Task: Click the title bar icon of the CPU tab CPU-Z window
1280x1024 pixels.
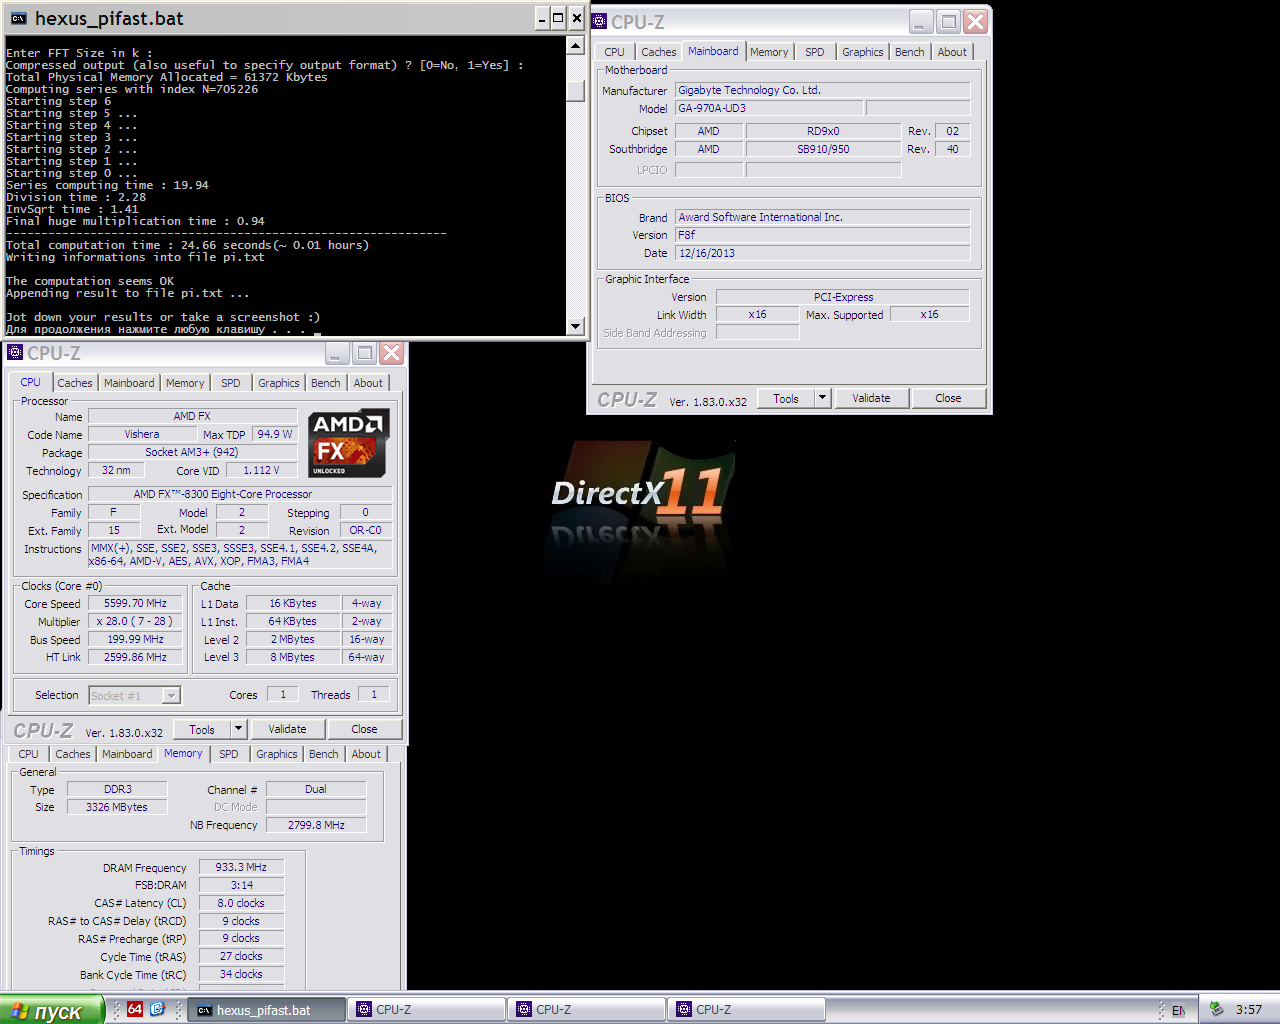Action: (x=15, y=352)
